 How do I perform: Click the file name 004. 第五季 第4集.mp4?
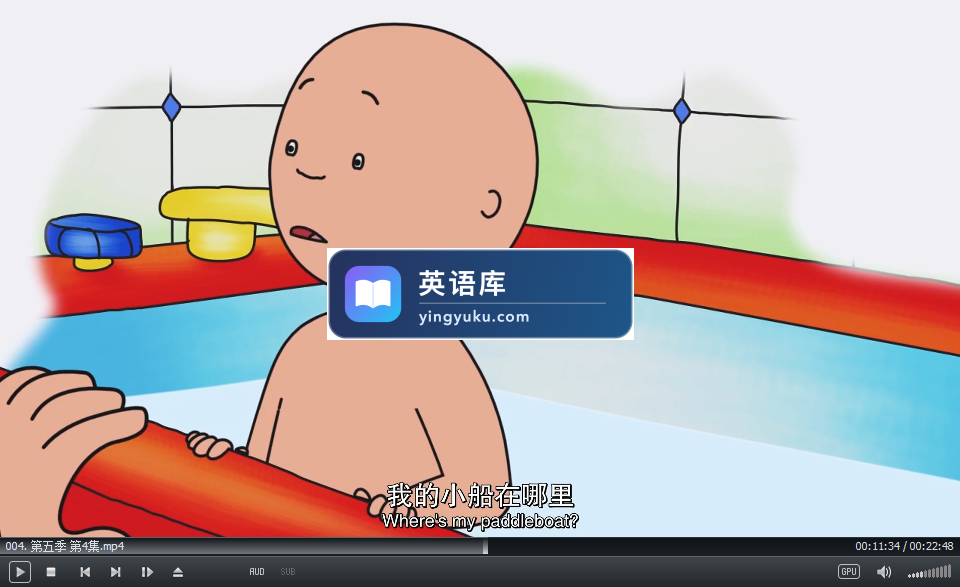(x=65, y=546)
